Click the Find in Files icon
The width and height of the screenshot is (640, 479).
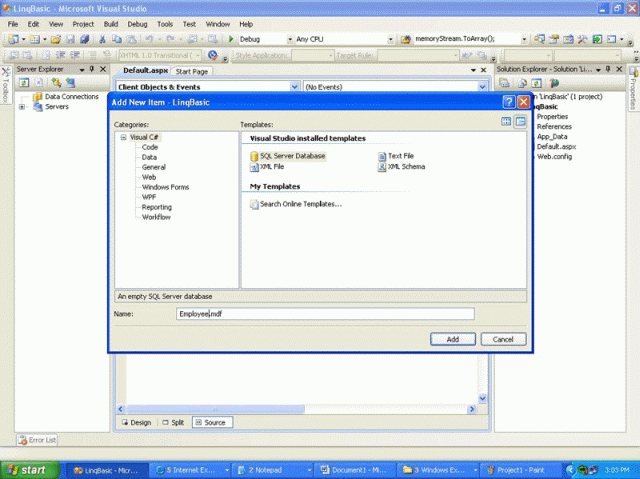(405, 39)
